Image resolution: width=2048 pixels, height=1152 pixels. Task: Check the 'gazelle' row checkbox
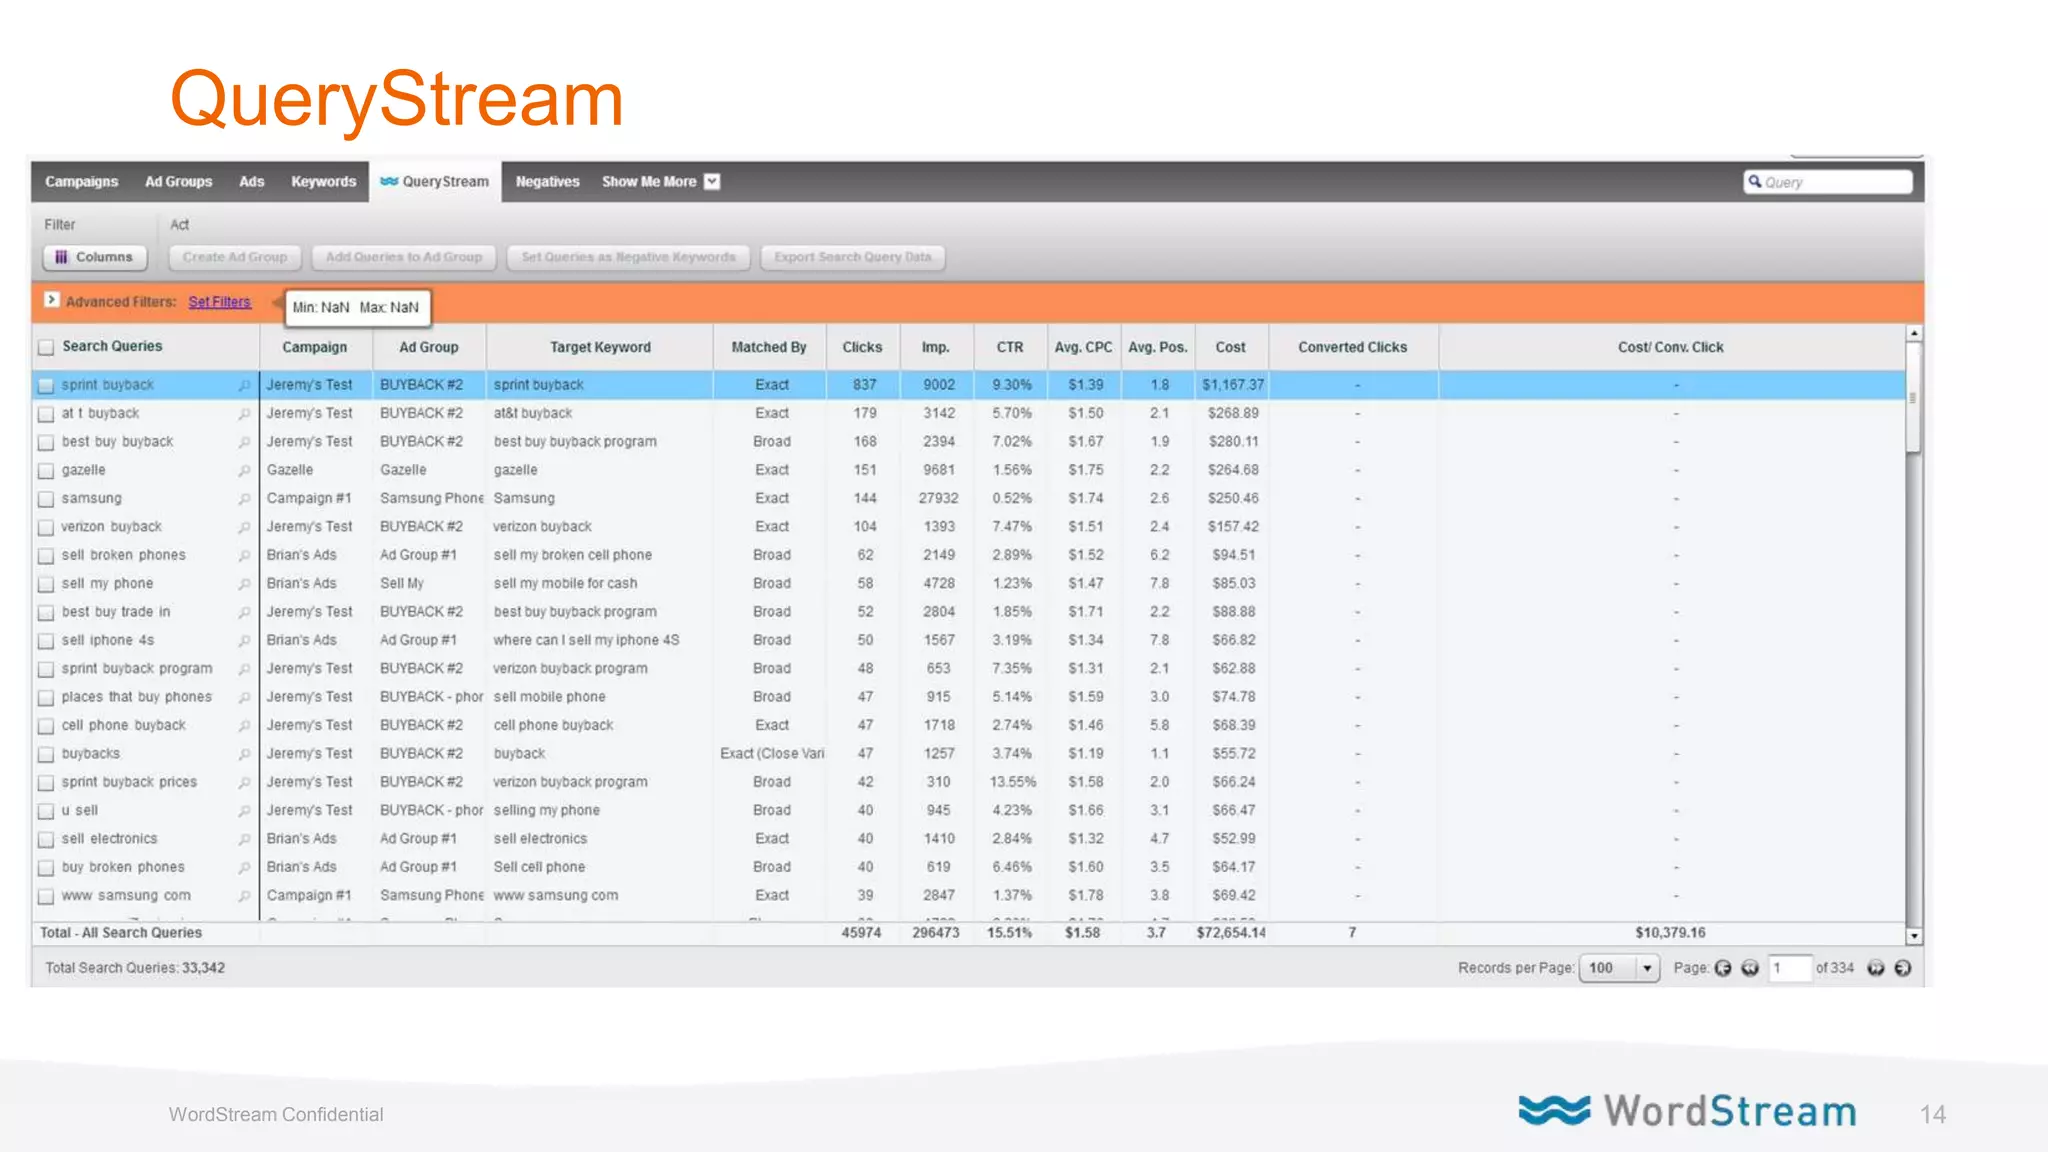tap(46, 470)
